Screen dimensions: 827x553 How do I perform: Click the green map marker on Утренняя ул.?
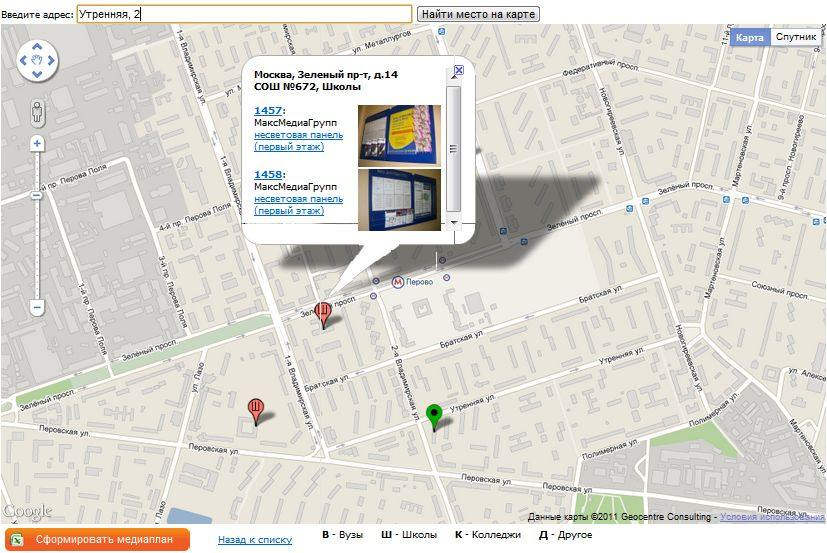[433, 416]
